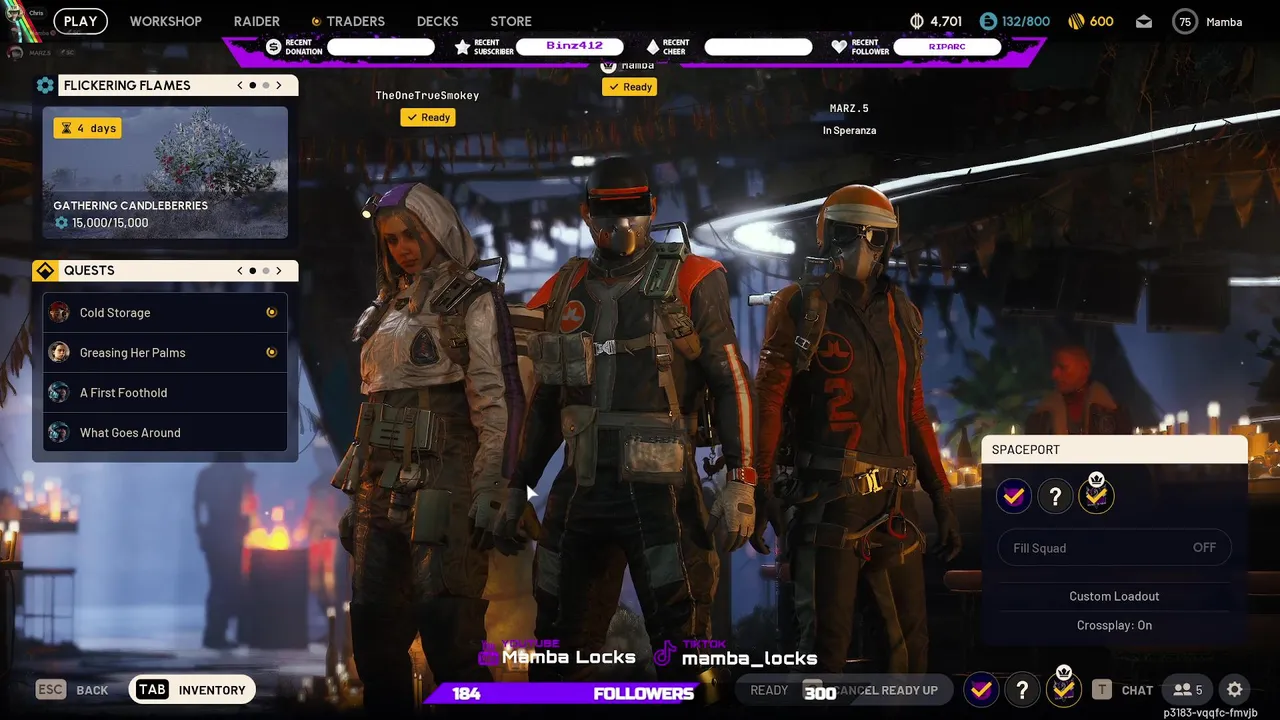Screen dimensions: 1280x720
Task: Open the STORE tab
Action: click(511, 21)
